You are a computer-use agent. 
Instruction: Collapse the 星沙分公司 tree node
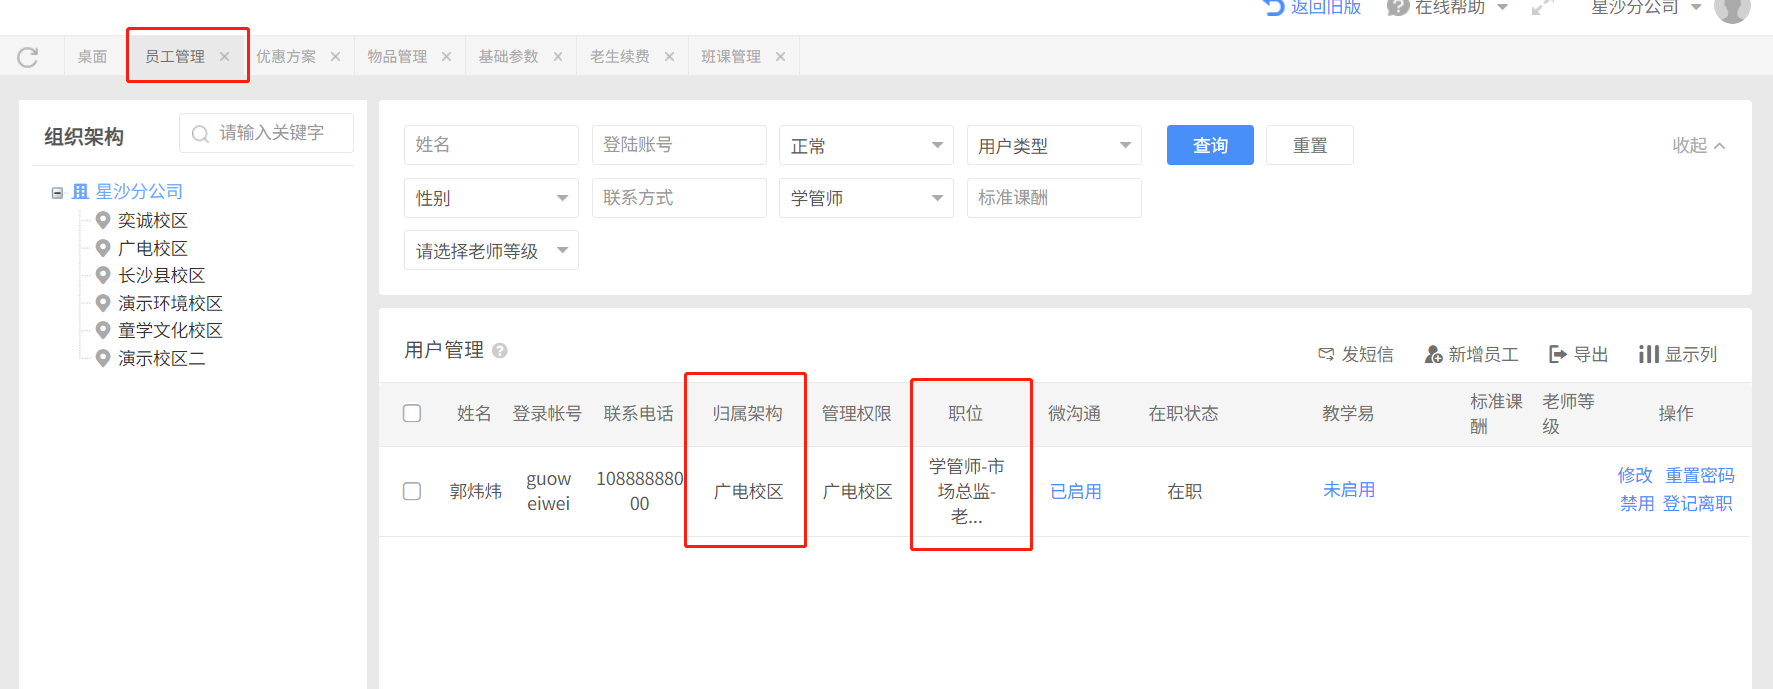pos(57,192)
